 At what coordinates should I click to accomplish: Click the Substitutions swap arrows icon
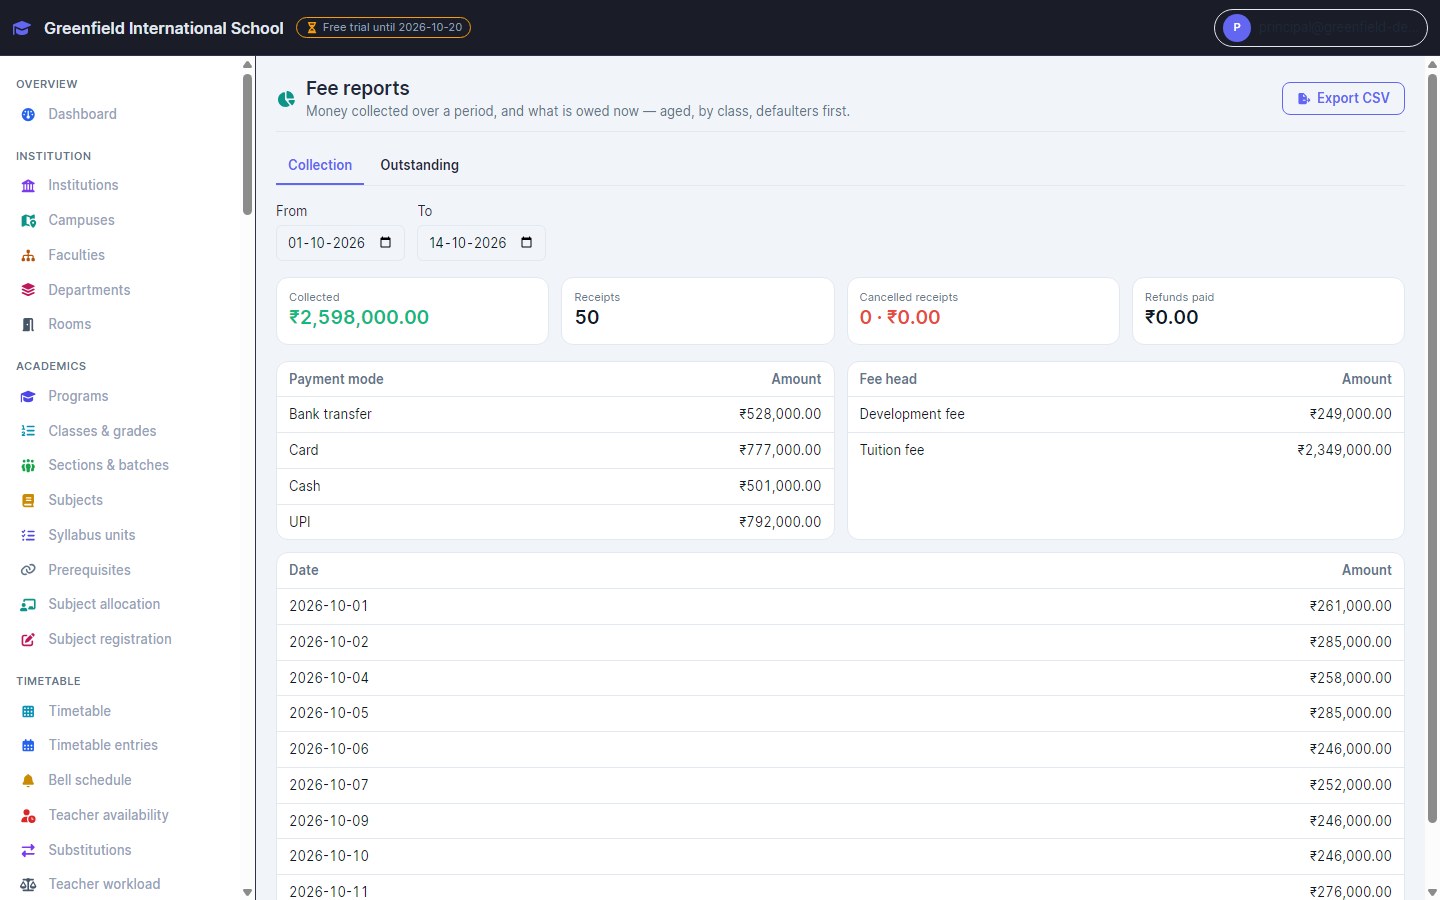click(28, 851)
